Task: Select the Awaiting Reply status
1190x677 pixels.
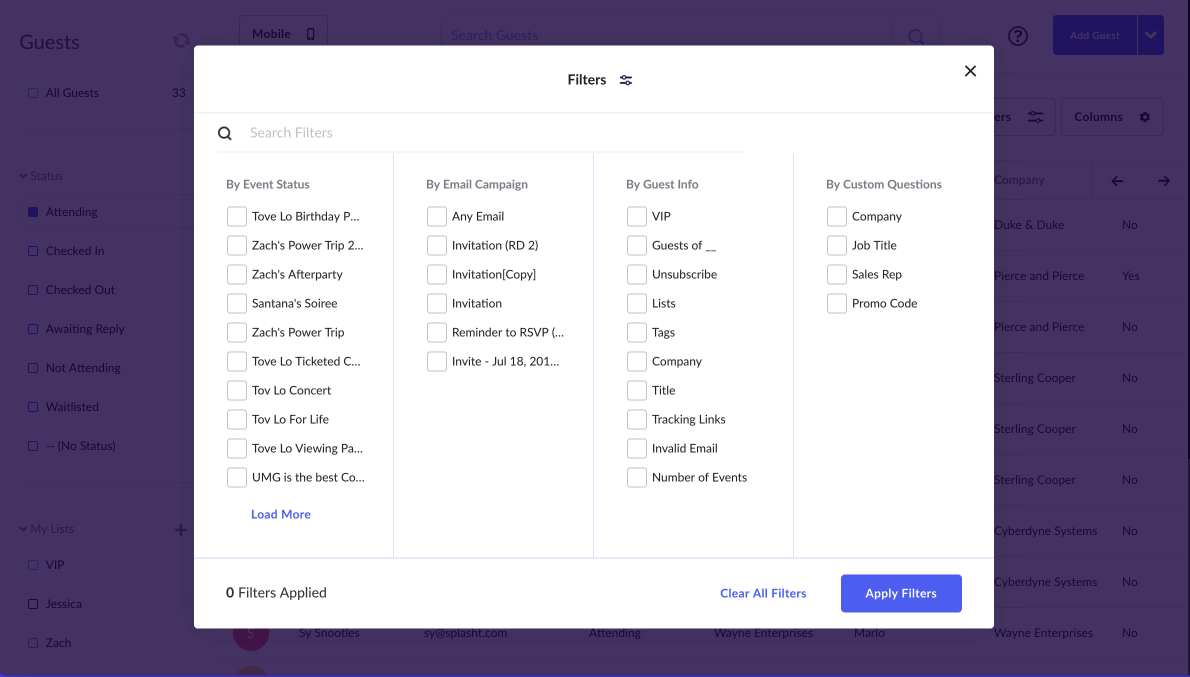Action: pos(33,329)
